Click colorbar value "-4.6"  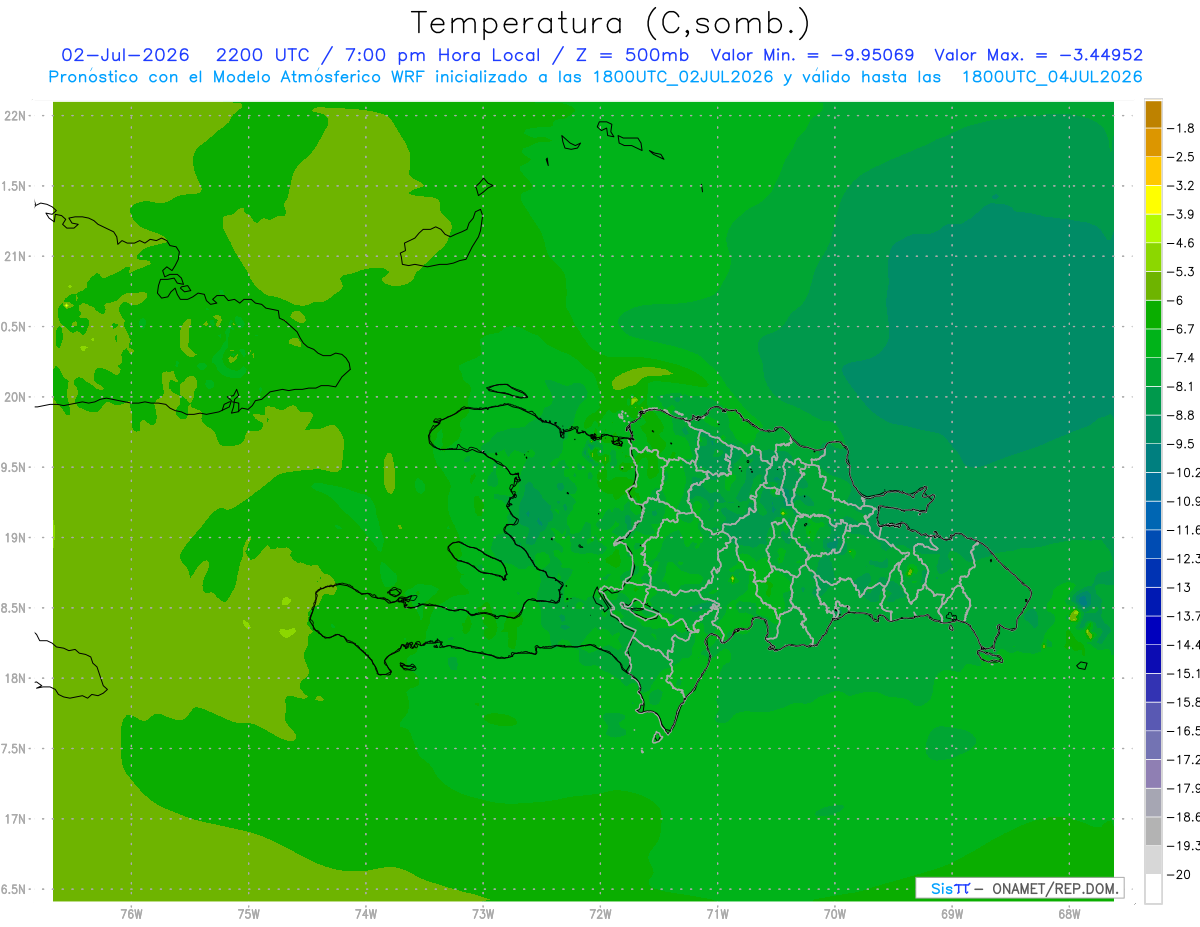[1182, 243]
